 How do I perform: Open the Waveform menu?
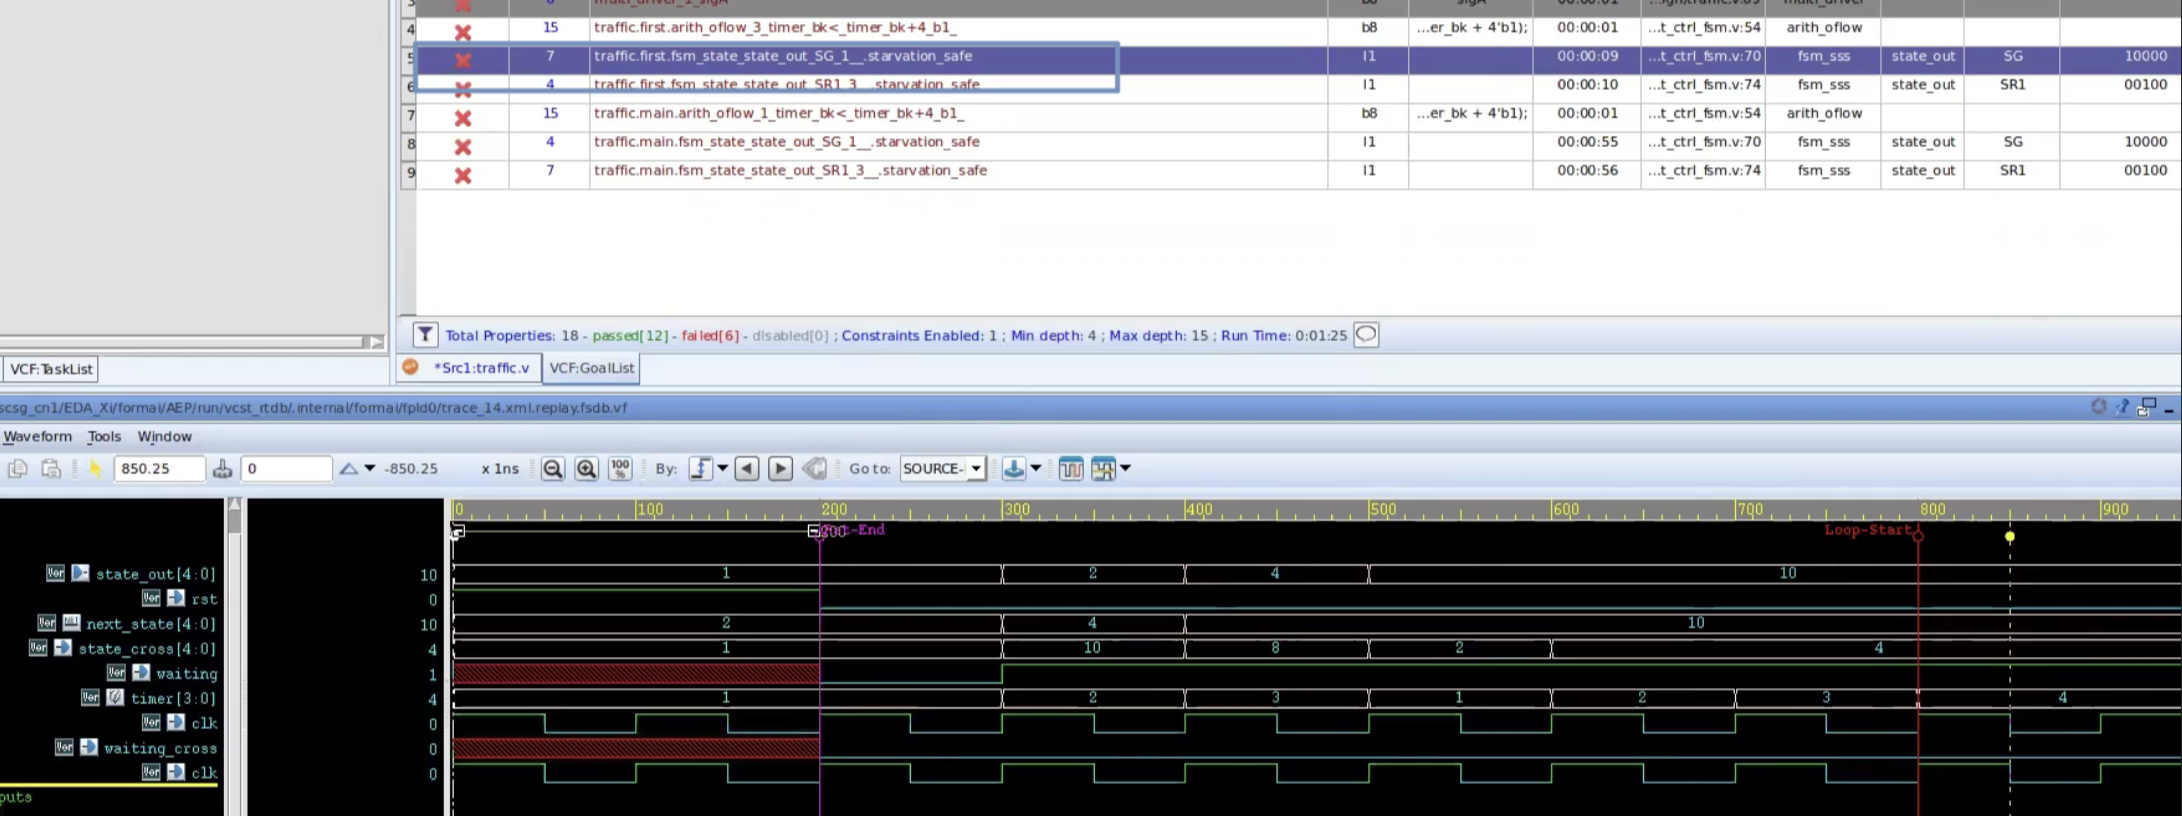[37, 436]
